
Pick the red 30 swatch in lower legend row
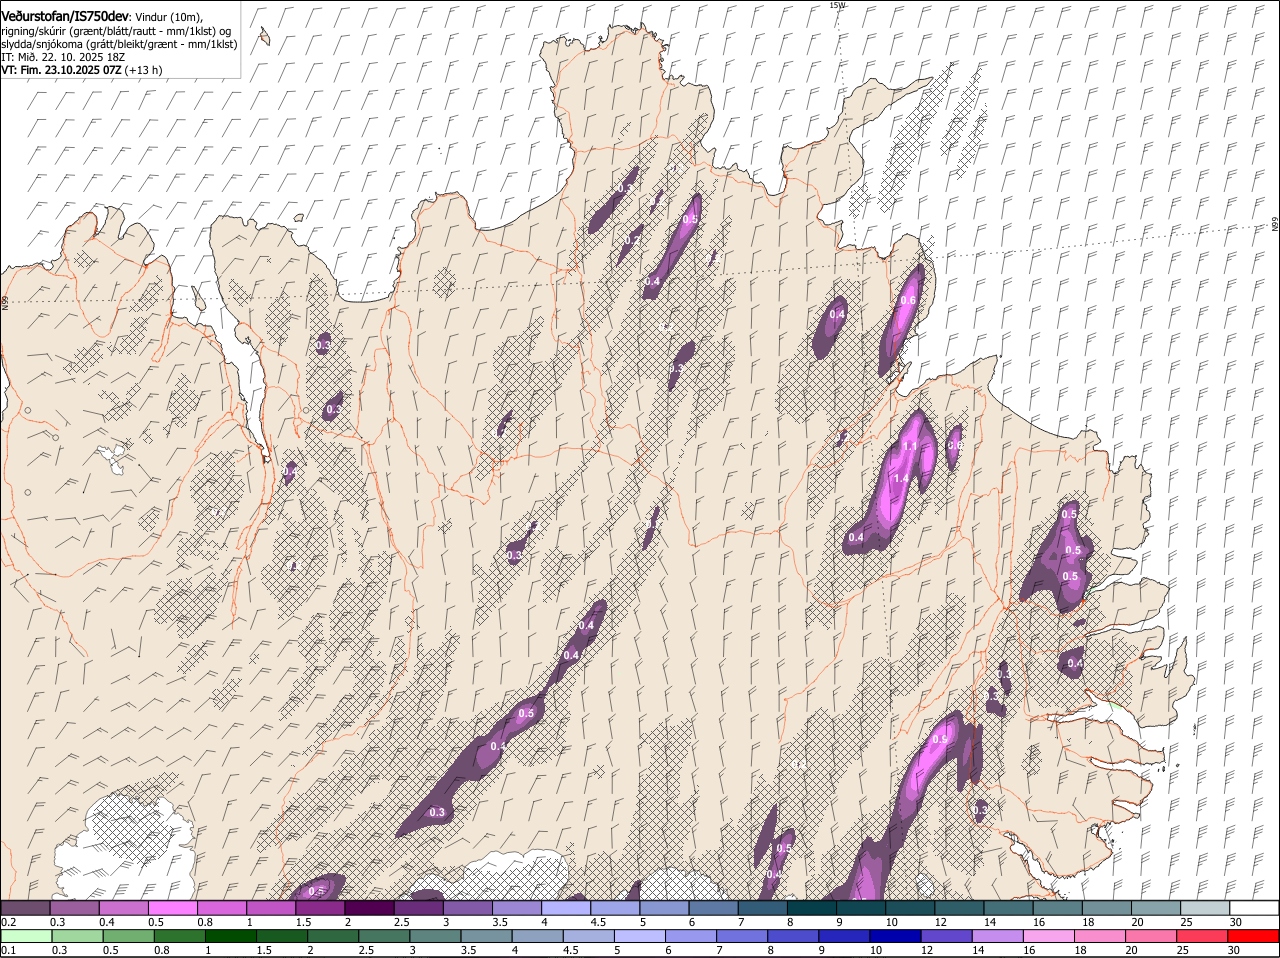1253,936
